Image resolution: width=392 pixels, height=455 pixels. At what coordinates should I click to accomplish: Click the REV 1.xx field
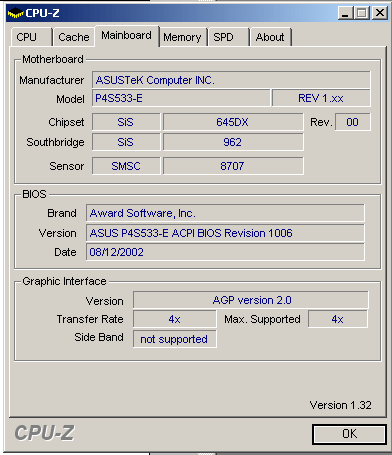pos(321,98)
